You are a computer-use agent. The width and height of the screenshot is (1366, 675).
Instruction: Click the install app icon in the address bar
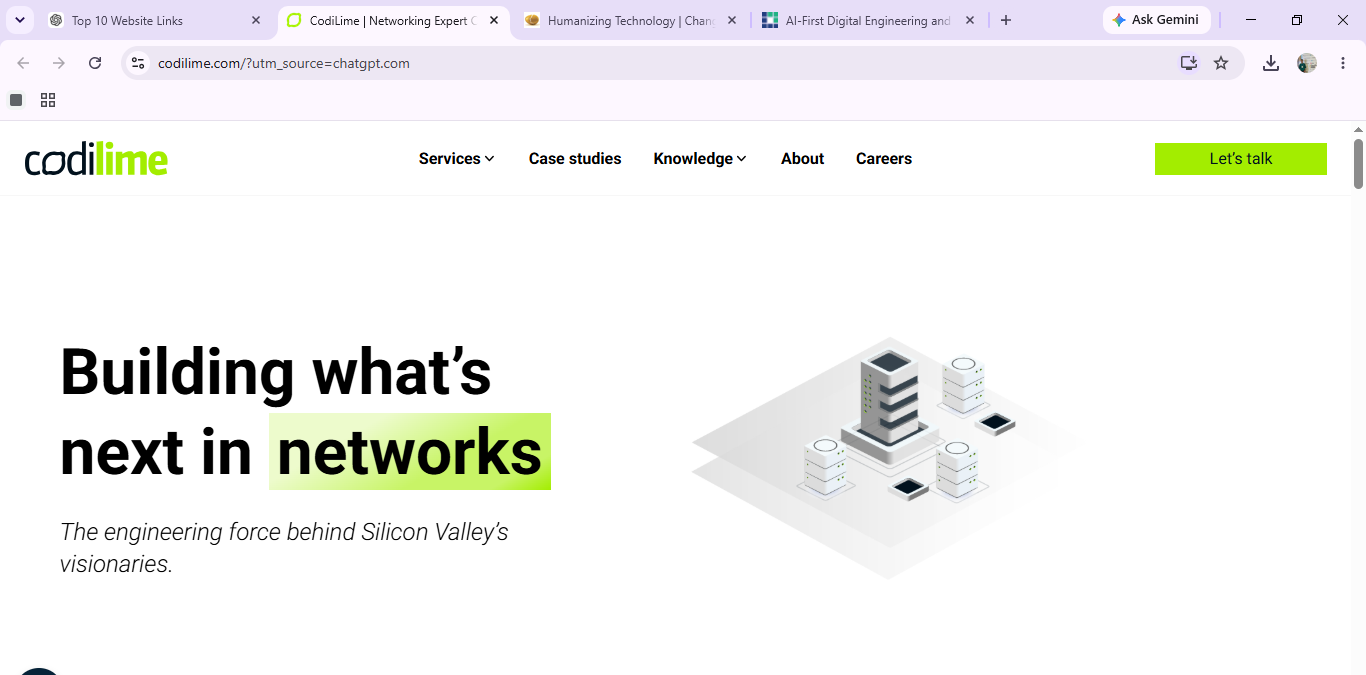(x=1188, y=63)
